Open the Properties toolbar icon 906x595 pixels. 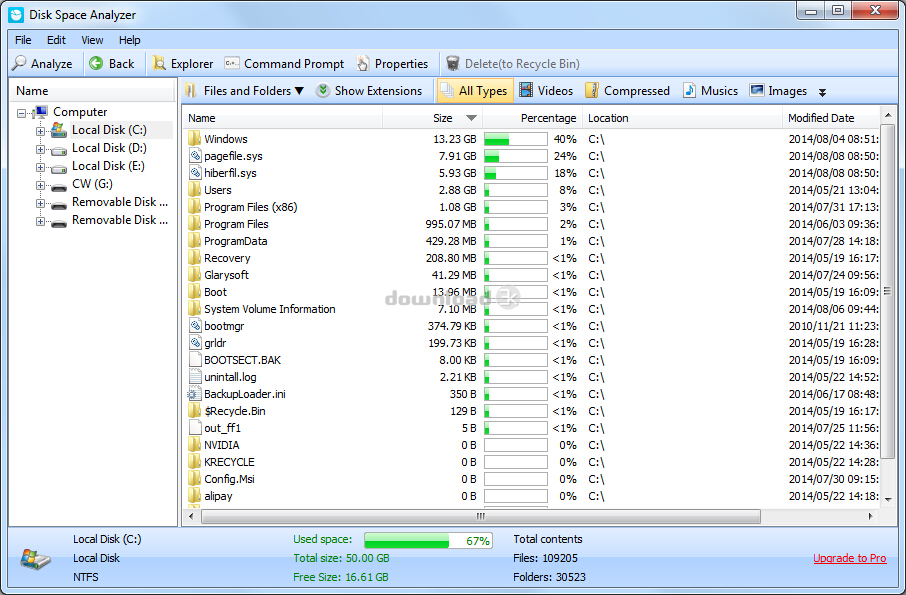point(363,63)
